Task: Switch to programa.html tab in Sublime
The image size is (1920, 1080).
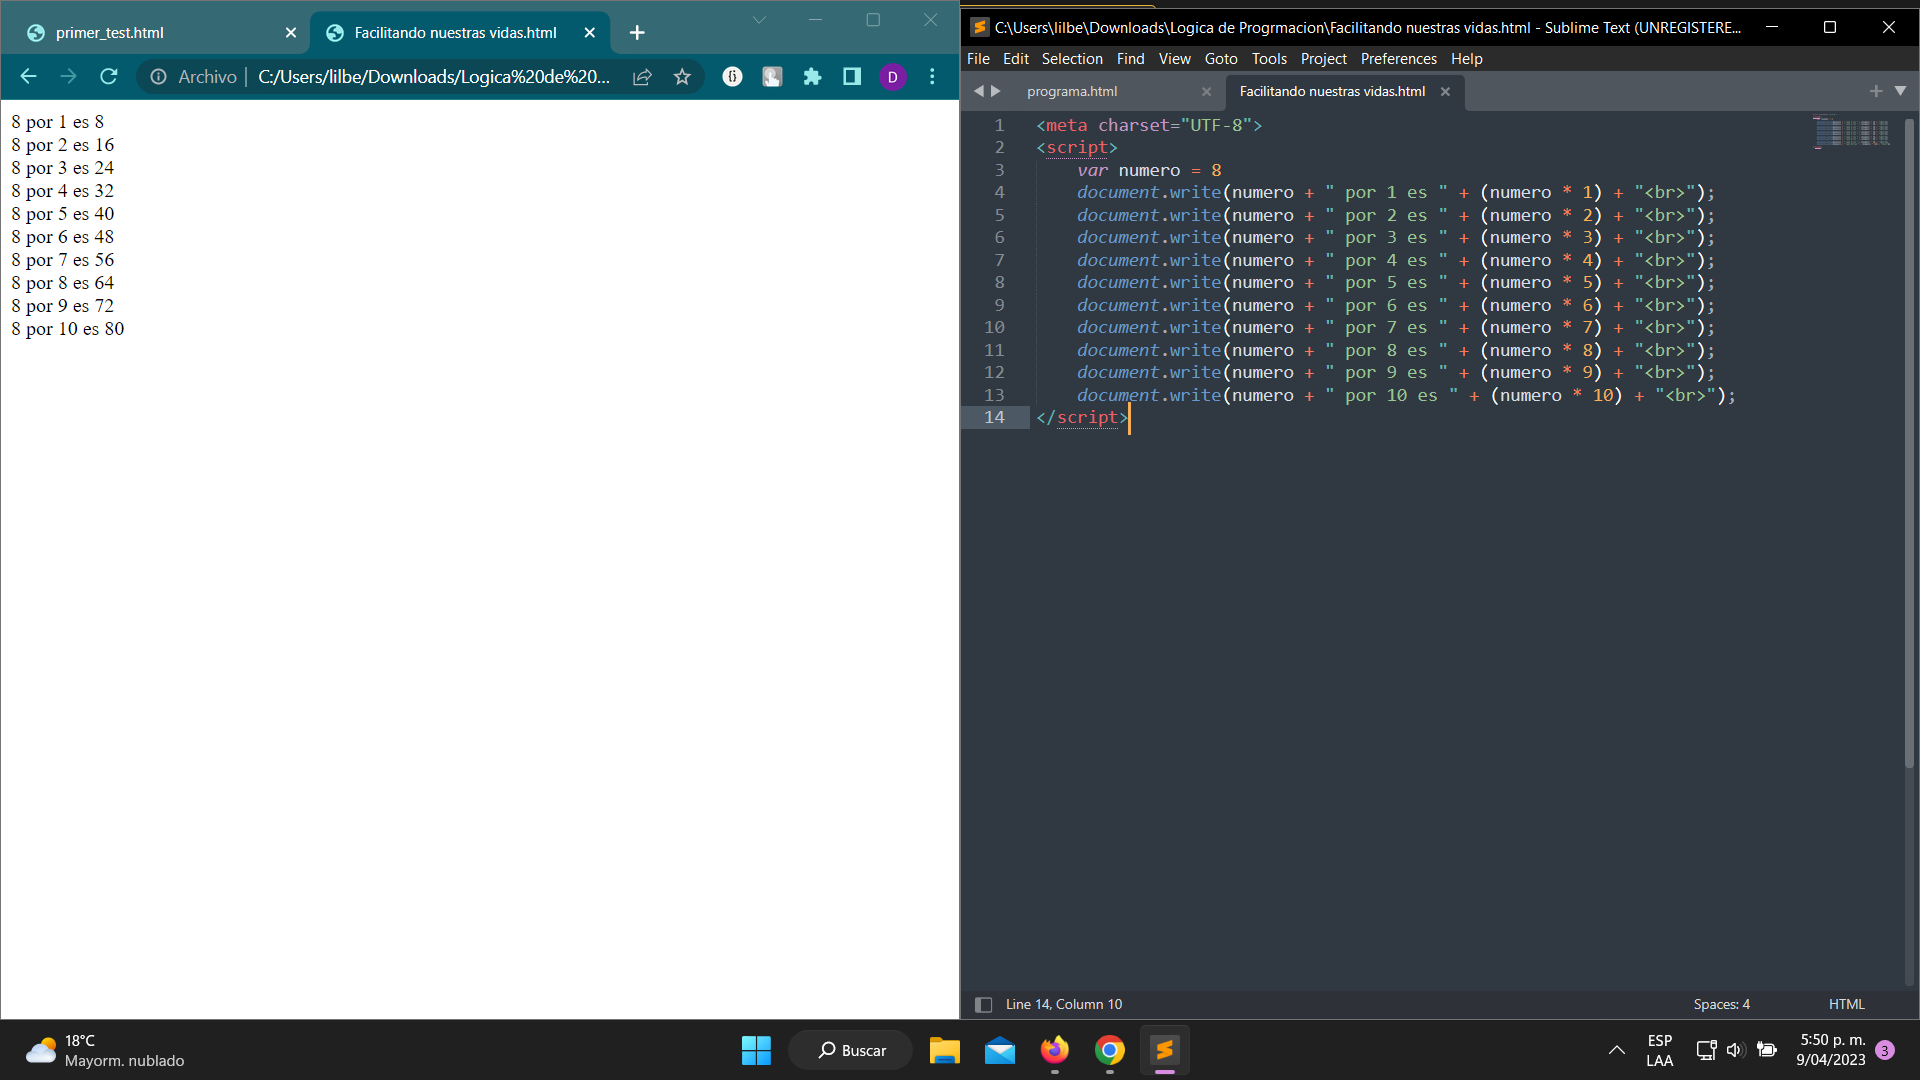Action: (1072, 91)
